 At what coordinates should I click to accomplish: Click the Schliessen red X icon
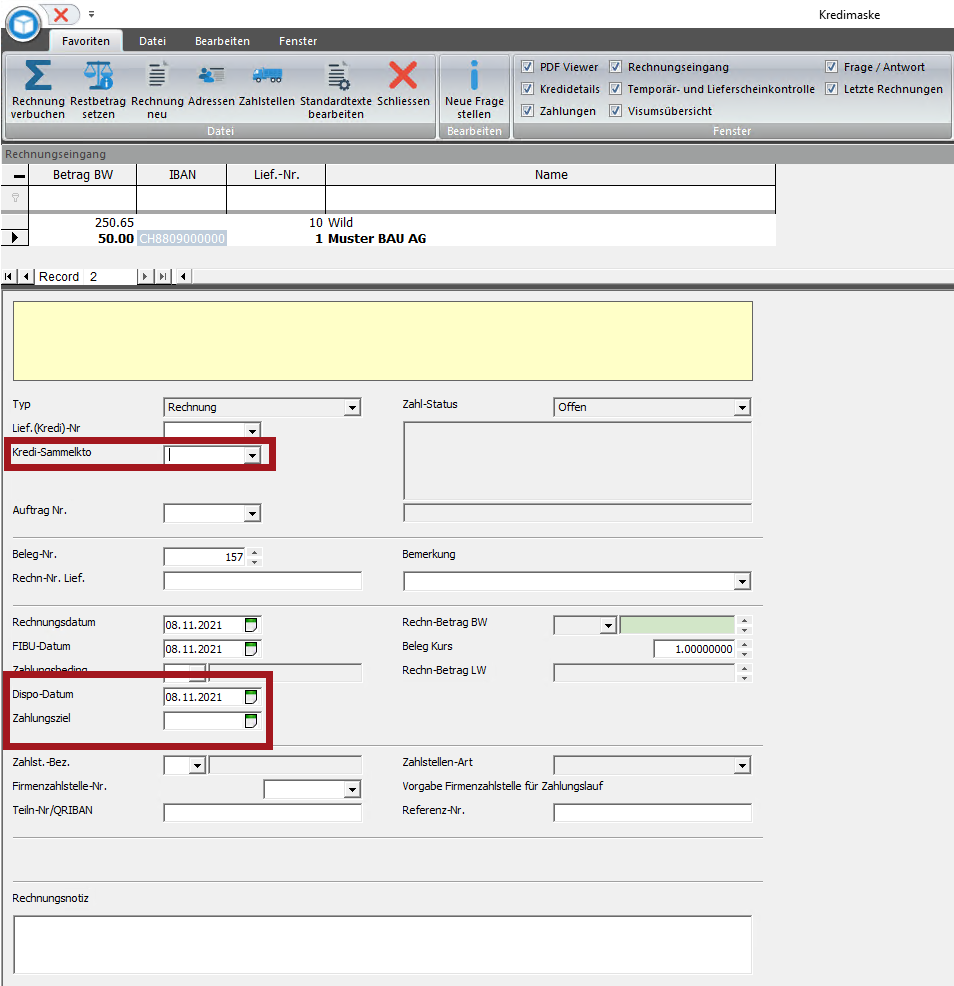403,75
